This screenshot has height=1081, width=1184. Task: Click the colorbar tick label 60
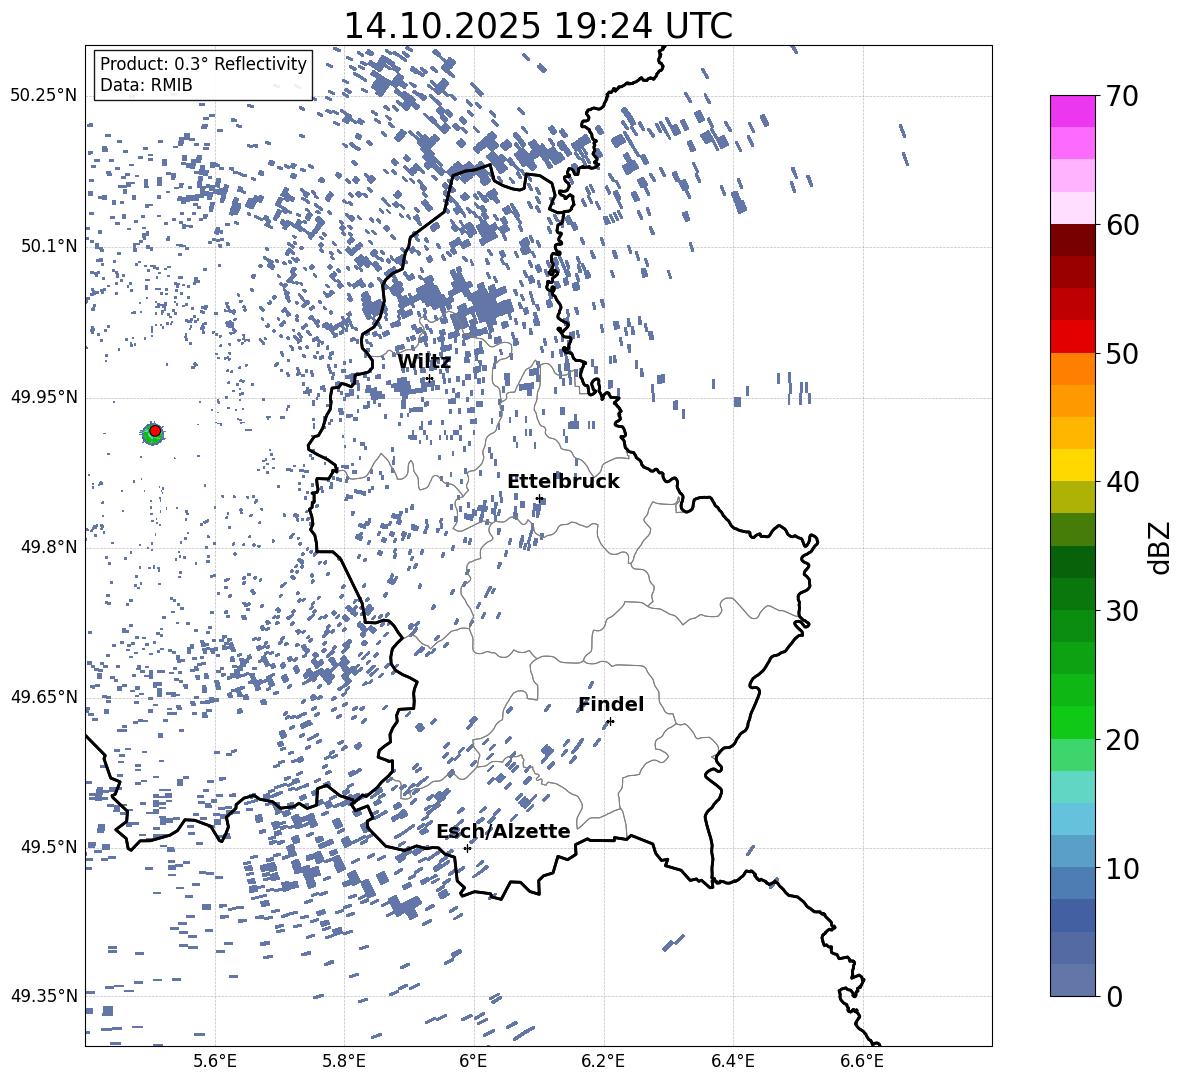[x=1123, y=225]
